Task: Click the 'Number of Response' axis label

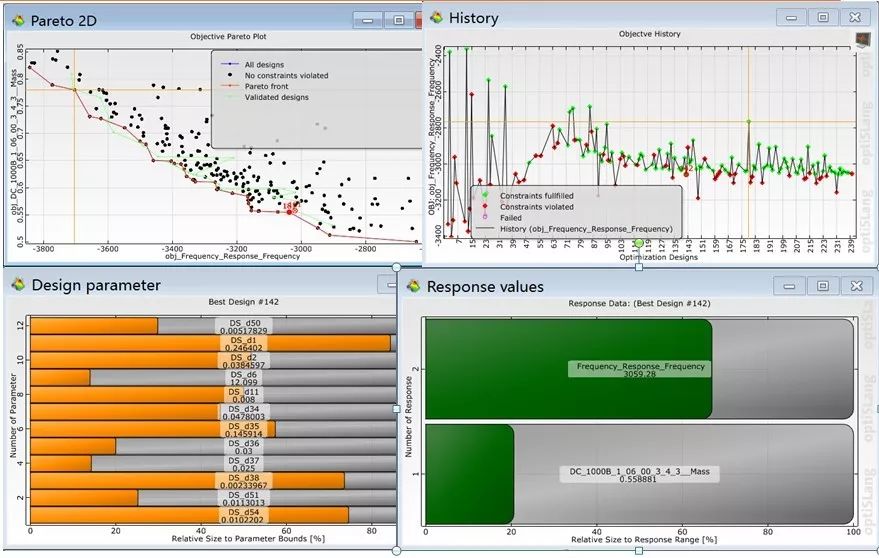Action: point(408,417)
